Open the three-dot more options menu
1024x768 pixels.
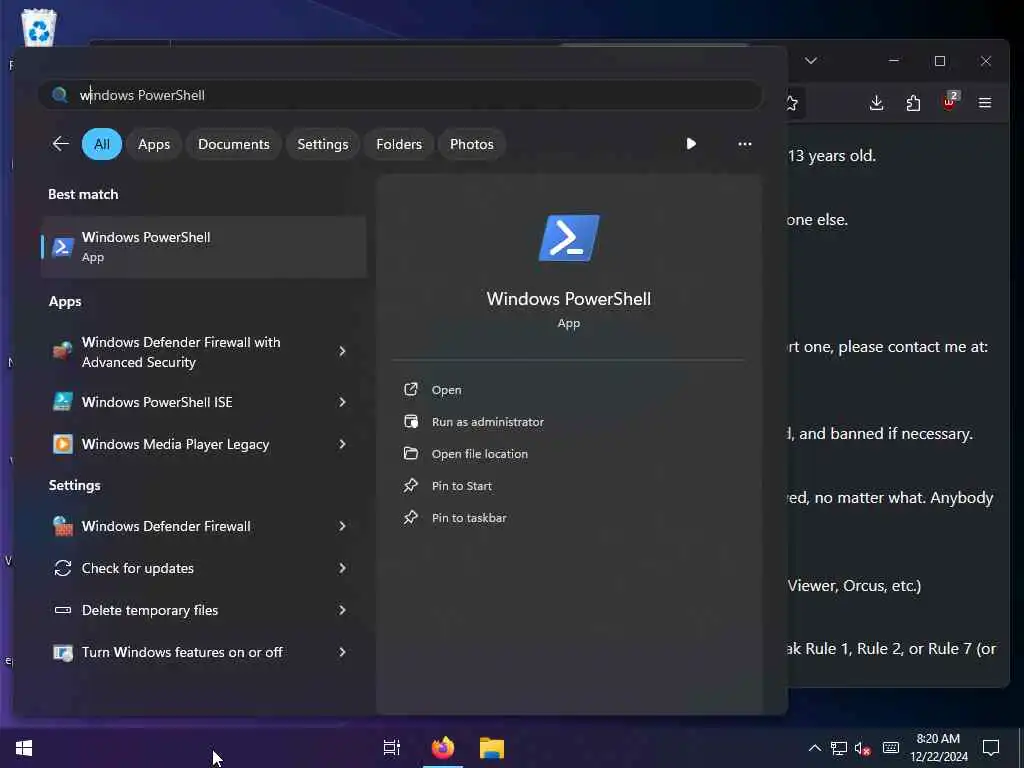pyautogui.click(x=744, y=144)
